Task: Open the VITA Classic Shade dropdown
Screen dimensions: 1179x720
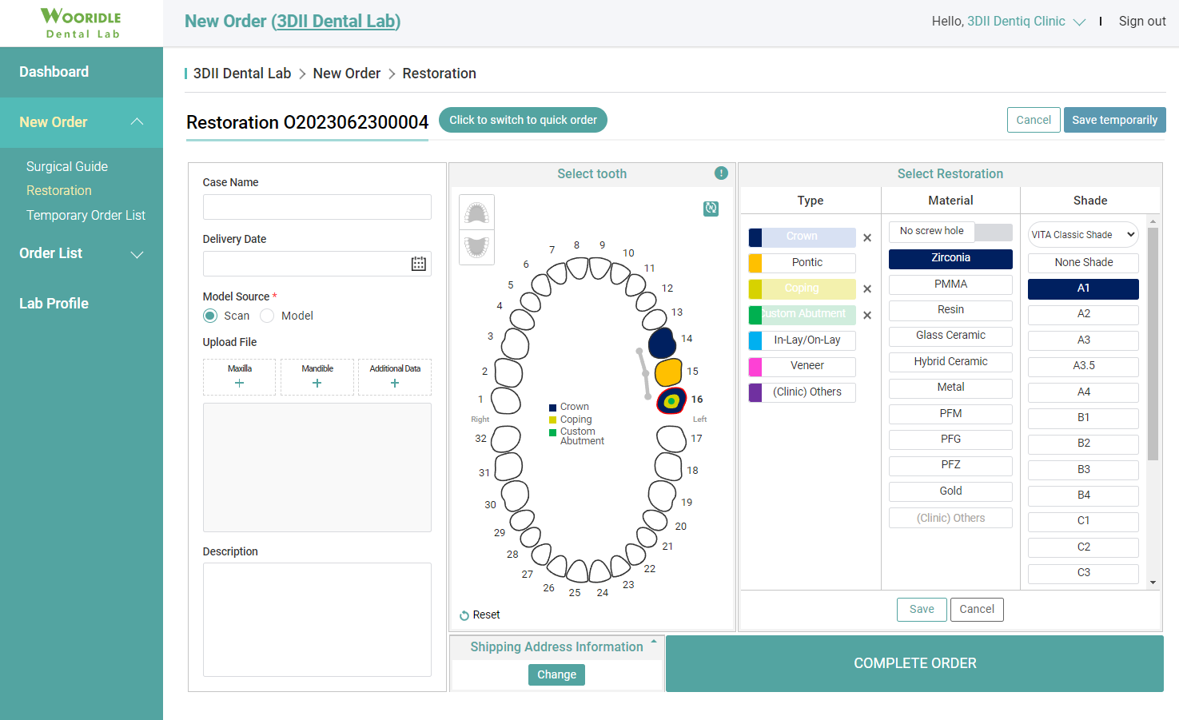Action: tap(1082, 234)
